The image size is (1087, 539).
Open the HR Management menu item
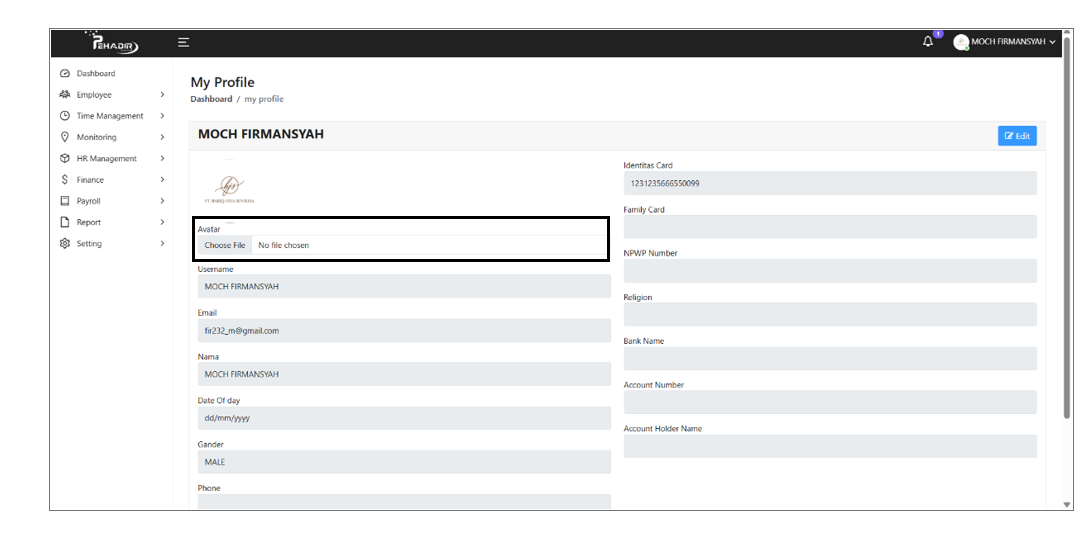[x=106, y=159]
